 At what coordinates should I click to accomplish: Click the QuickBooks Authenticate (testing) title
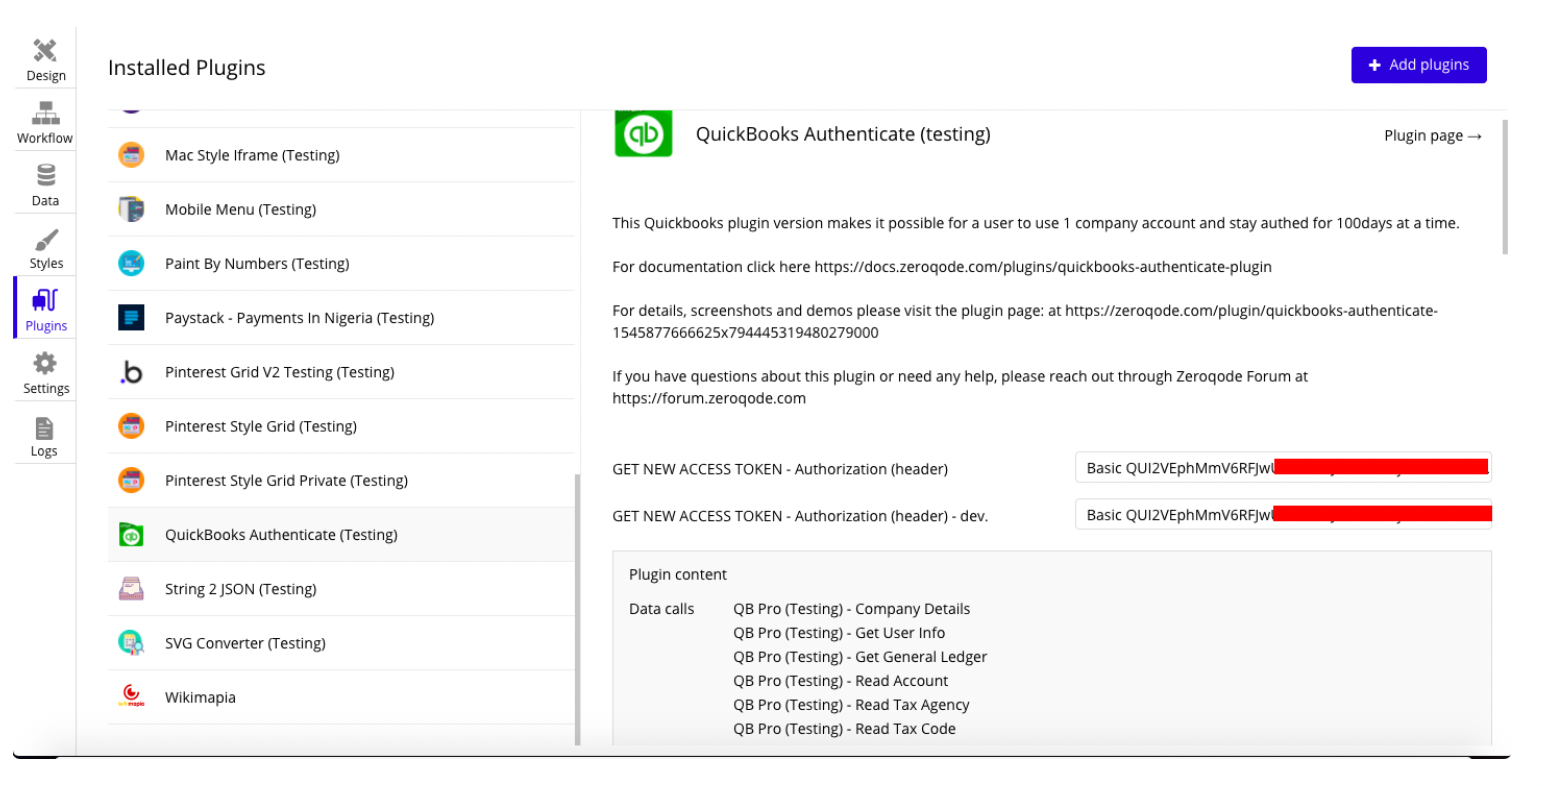[843, 134]
